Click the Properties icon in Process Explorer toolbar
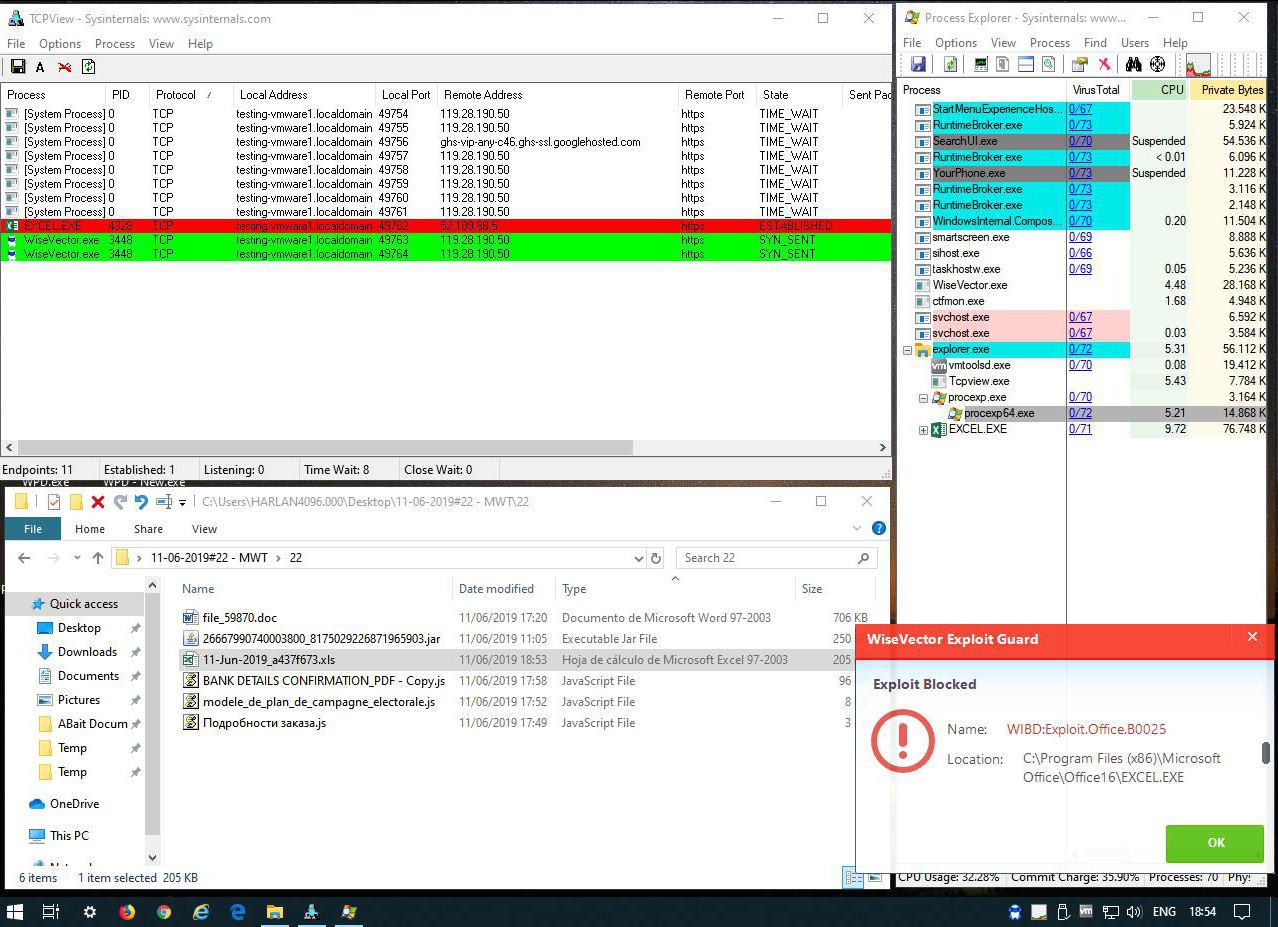Screen dimensions: 1278x927 (x=1080, y=65)
